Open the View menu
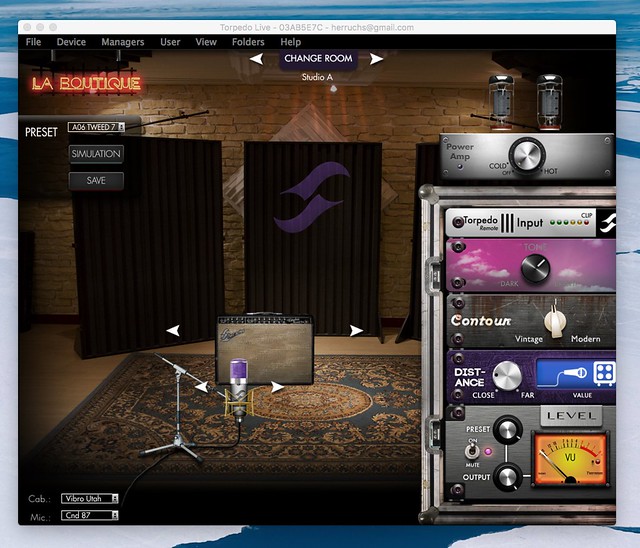This screenshot has width=640, height=548. click(x=206, y=42)
